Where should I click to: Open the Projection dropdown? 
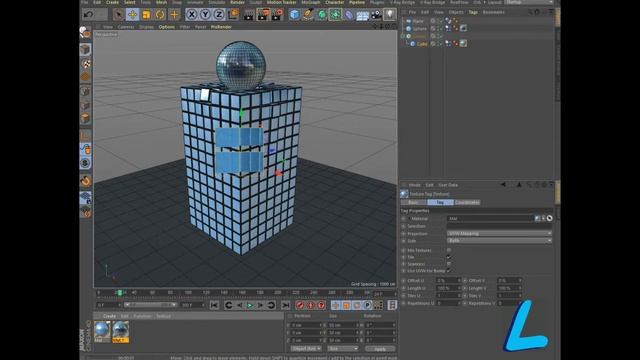500,233
